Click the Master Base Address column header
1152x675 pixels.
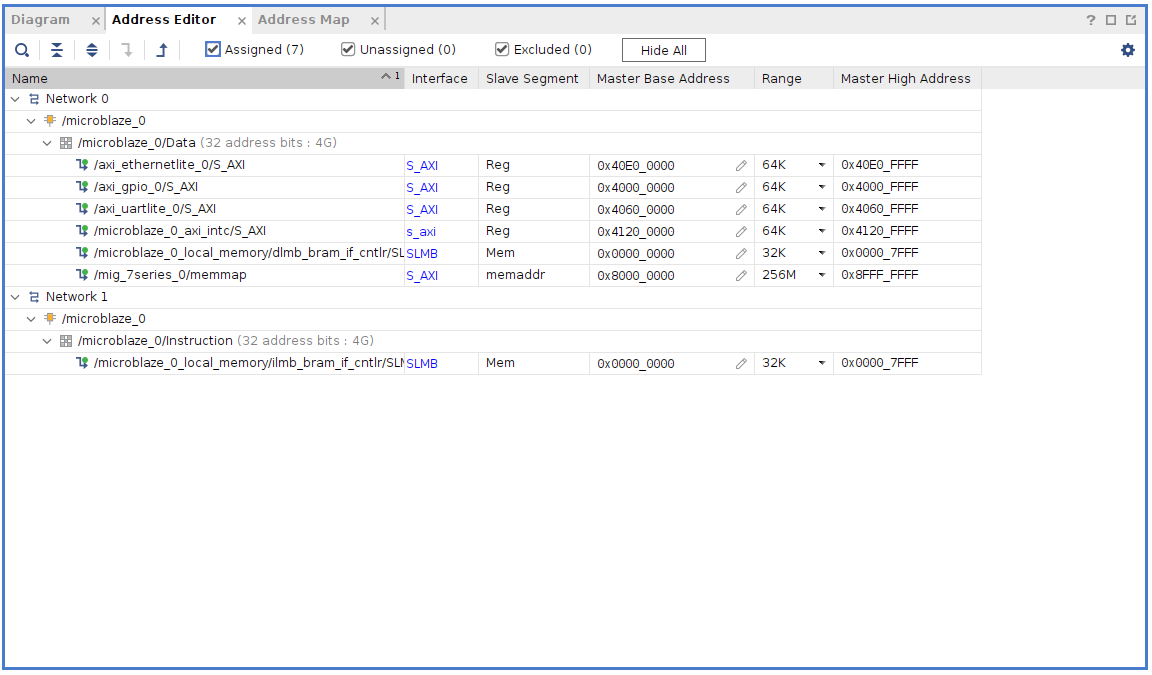tap(663, 79)
